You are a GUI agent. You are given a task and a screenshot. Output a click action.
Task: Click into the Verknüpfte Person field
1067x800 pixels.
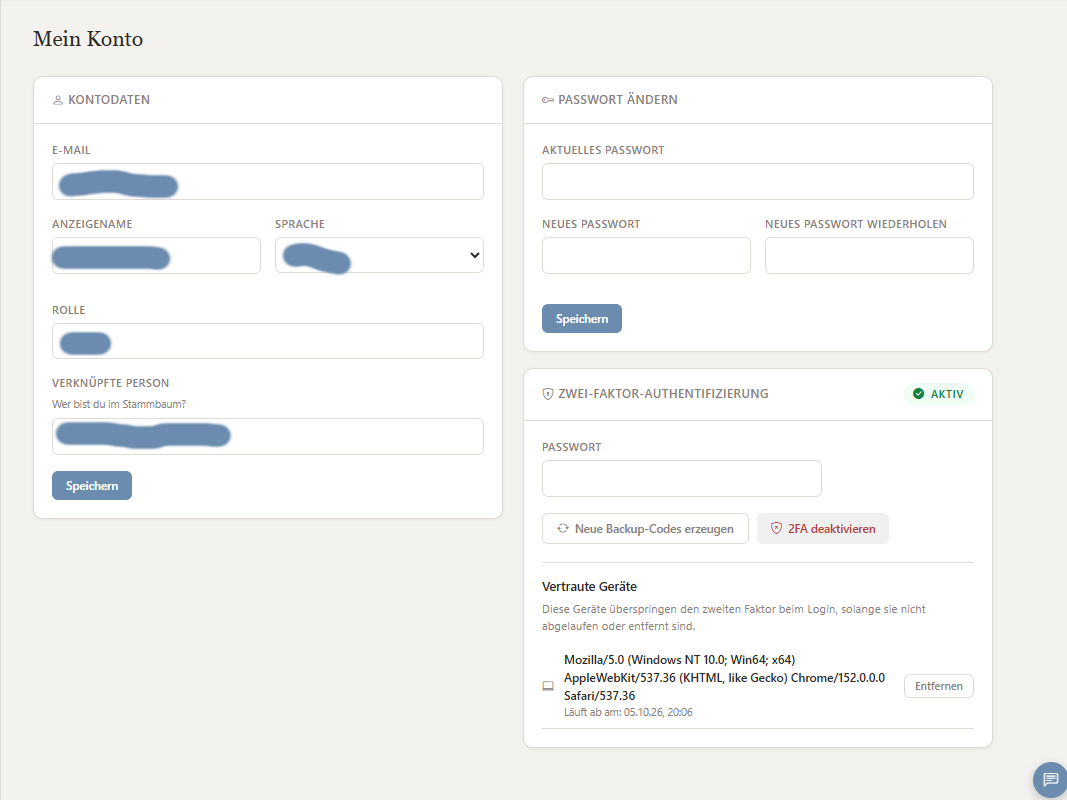[x=267, y=437]
